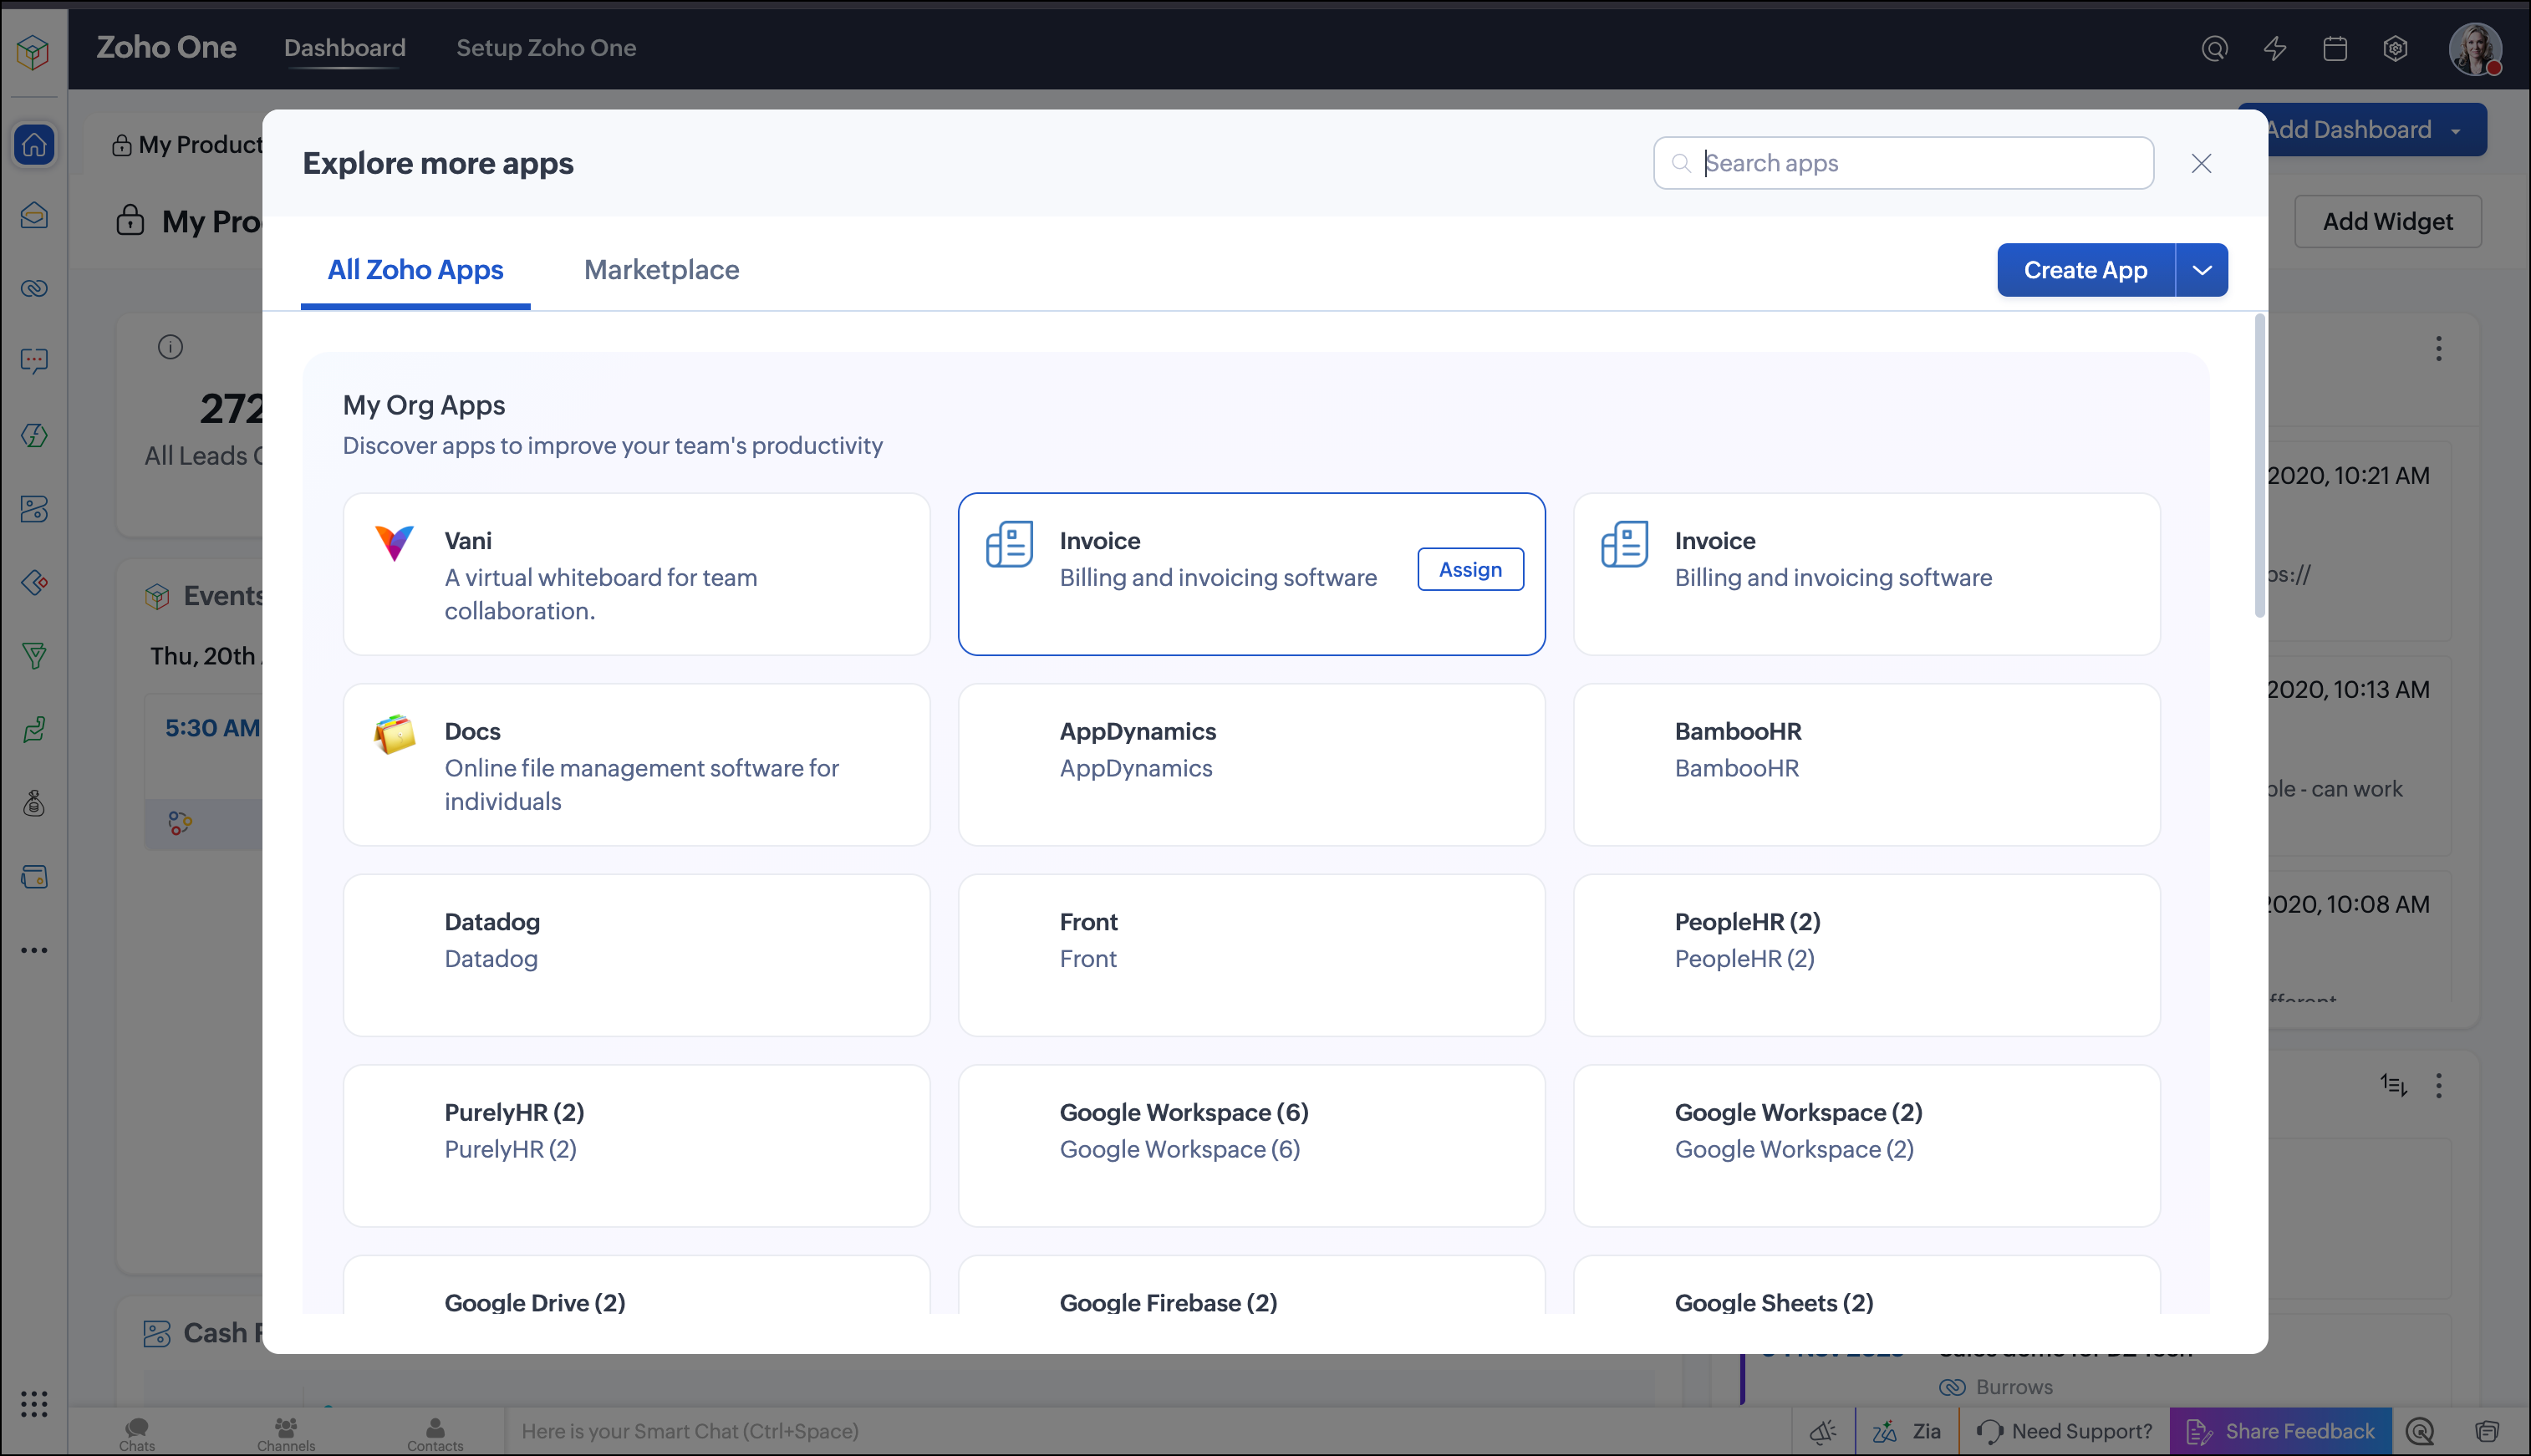The height and width of the screenshot is (1456, 2531).
Task: Select the Google Sheets (2) app card
Action: 1867,1285
